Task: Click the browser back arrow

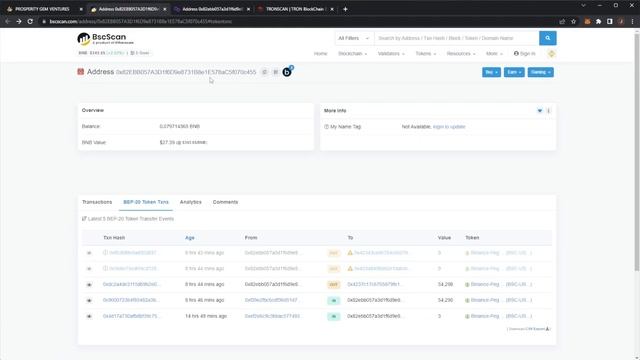Action: pos(8,21)
